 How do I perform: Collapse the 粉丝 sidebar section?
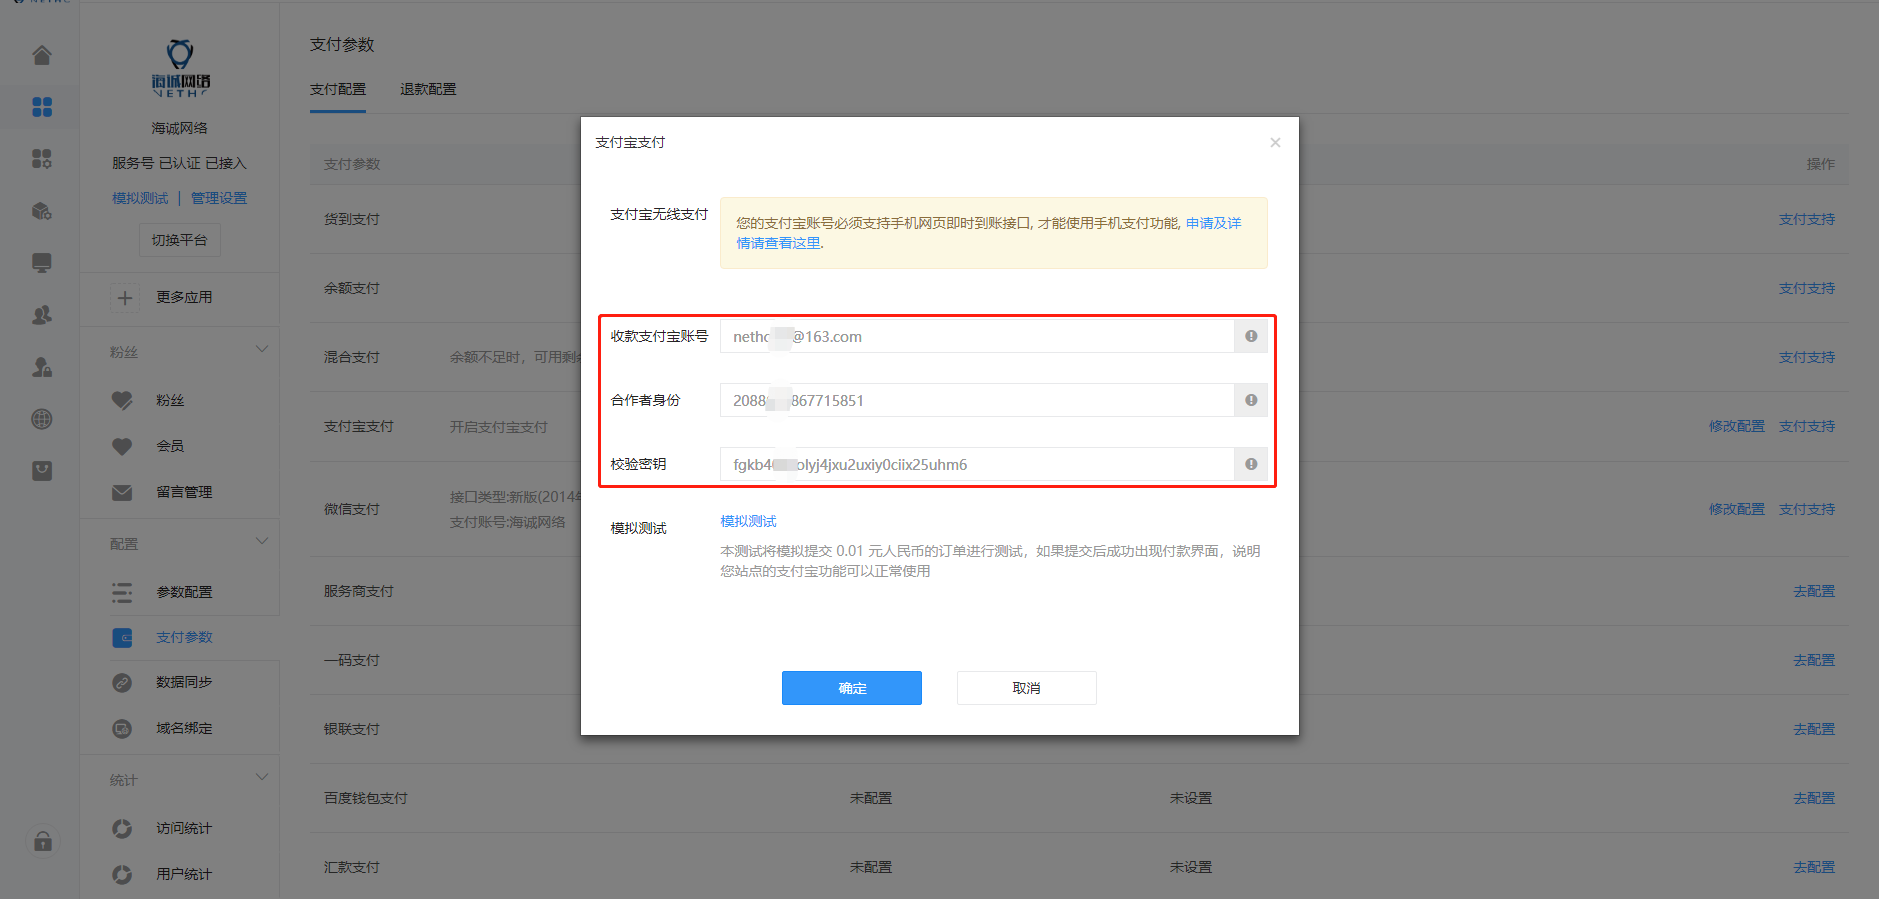pyautogui.click(x=262, y=349)
